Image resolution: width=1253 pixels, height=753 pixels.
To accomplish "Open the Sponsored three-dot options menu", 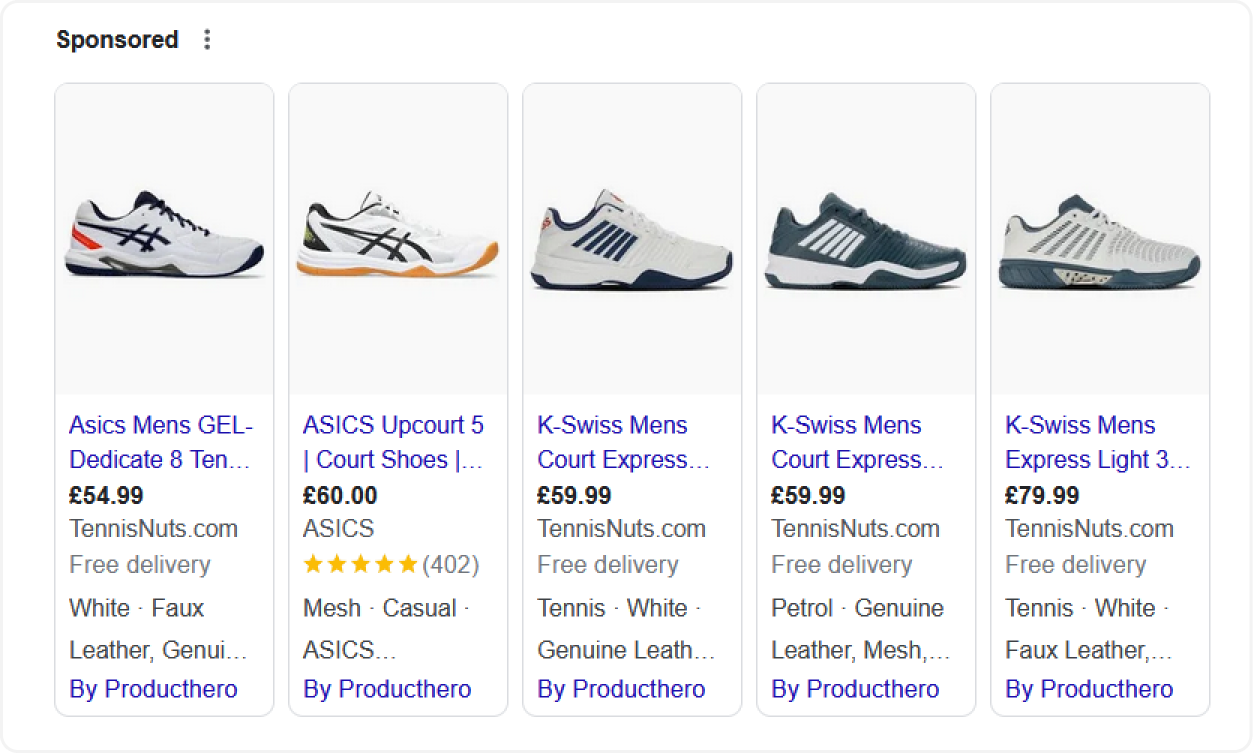I will tap(207, 40).
